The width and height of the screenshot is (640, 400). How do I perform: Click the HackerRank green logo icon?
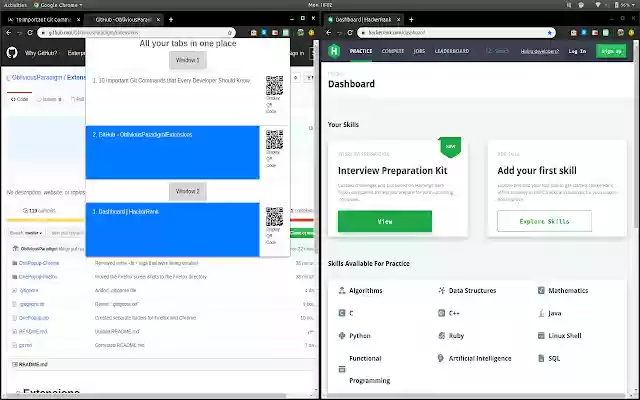(x=334, y=51)
